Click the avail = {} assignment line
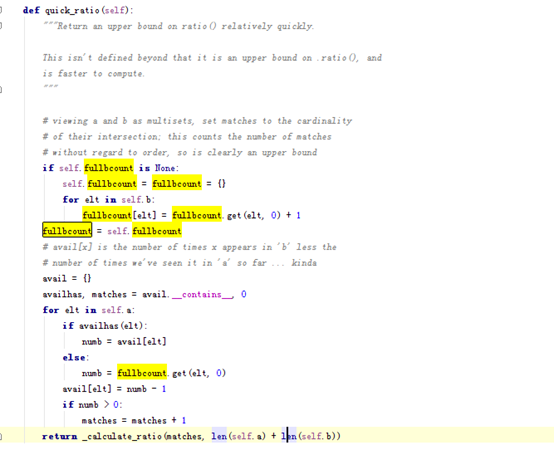This screenshot has width=554, height=460. [x=66, y=278]
